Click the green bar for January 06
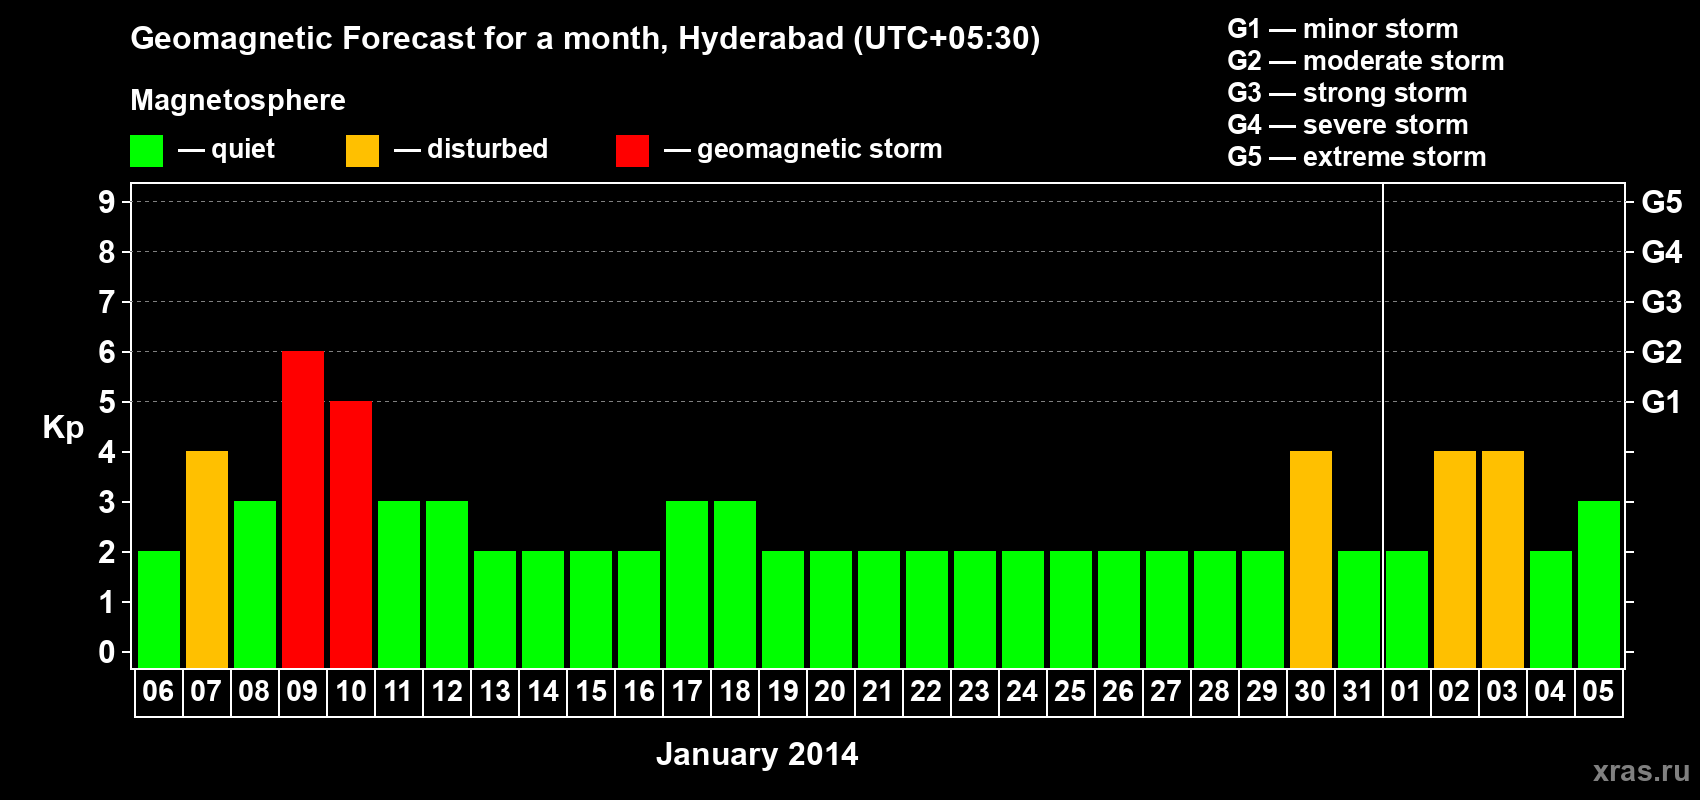The width and height of the screenshot is (1700, 800). tap(159, 609)
